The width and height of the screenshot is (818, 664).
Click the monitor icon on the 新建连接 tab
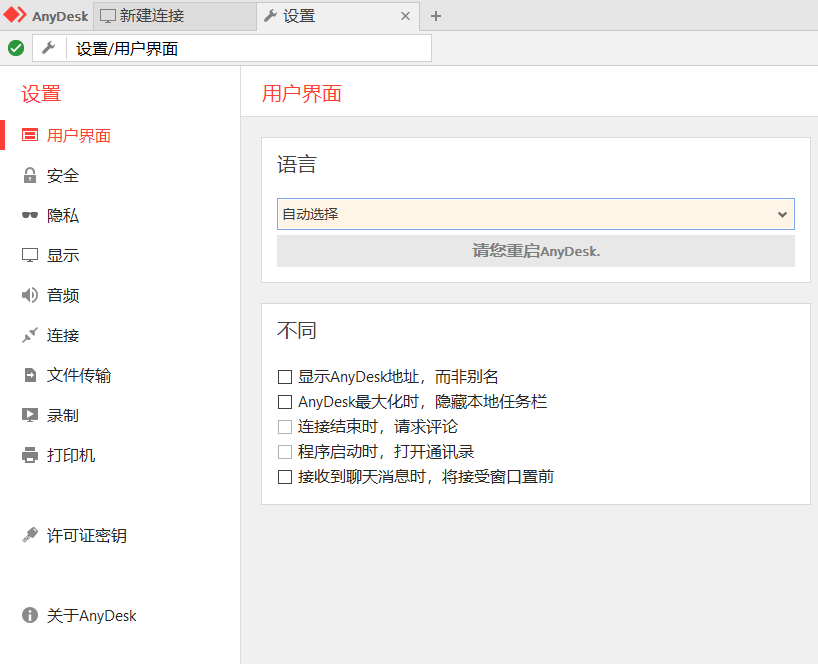[107, 16]
